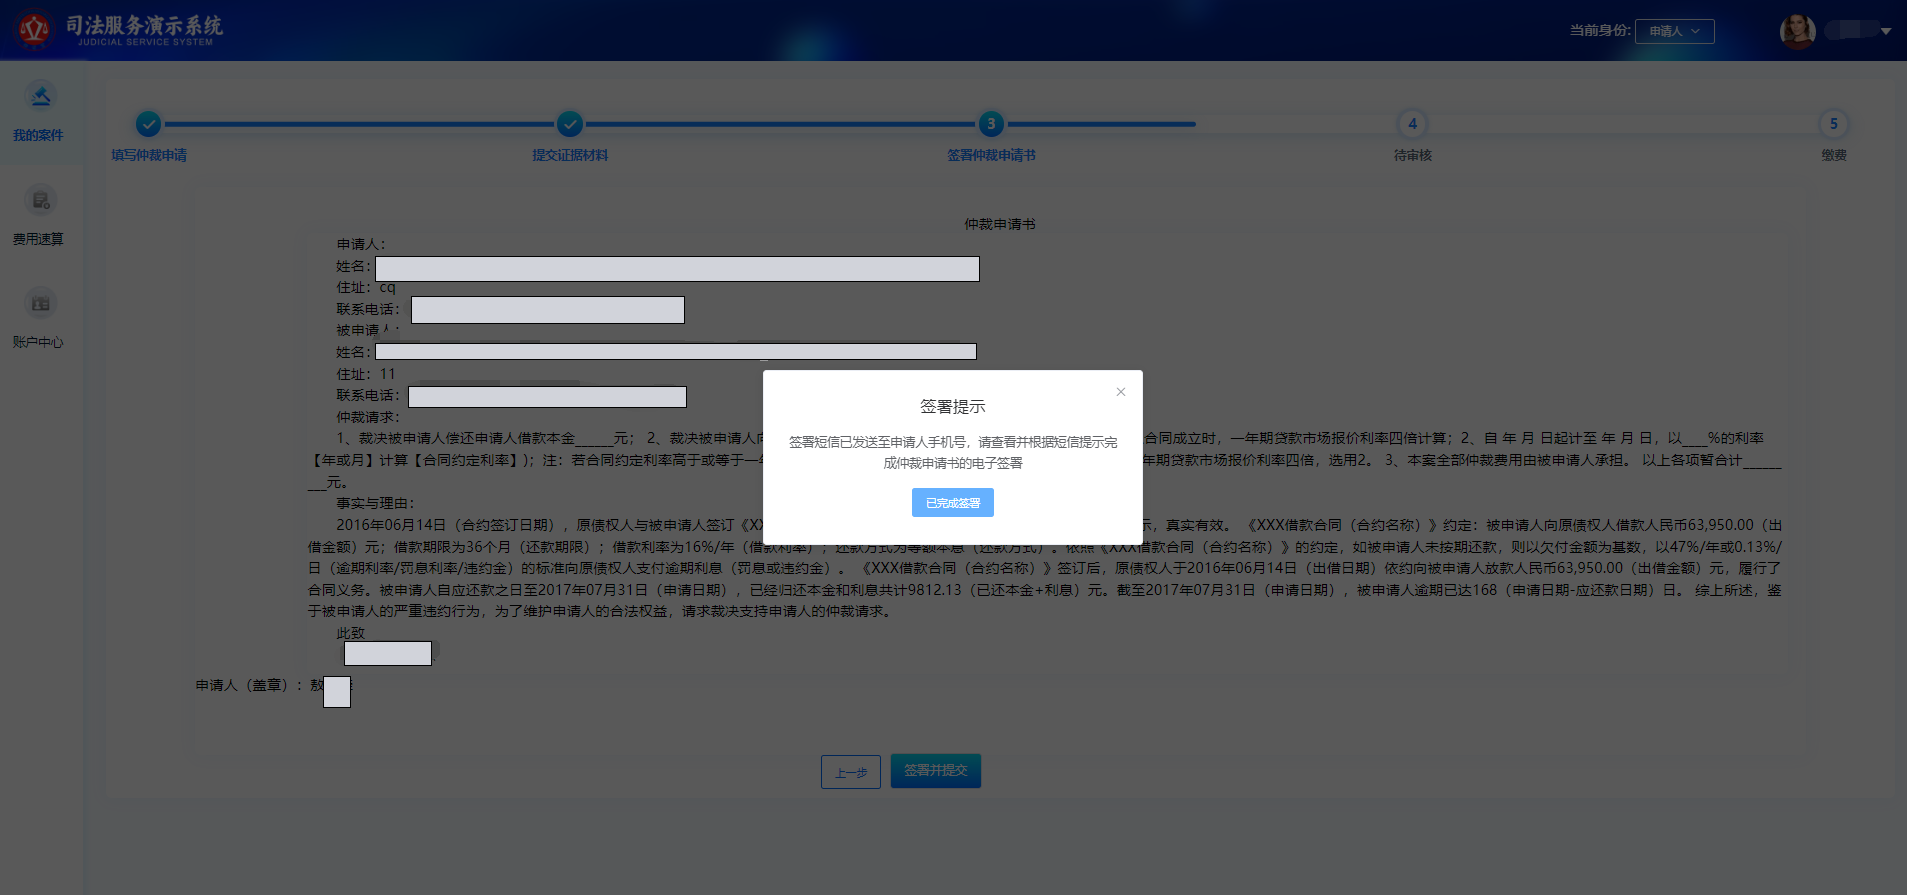Click the judicial system logo emblem
Image resolution: width=1907 pixels, height=895 pixels.
tap(34, 30)
